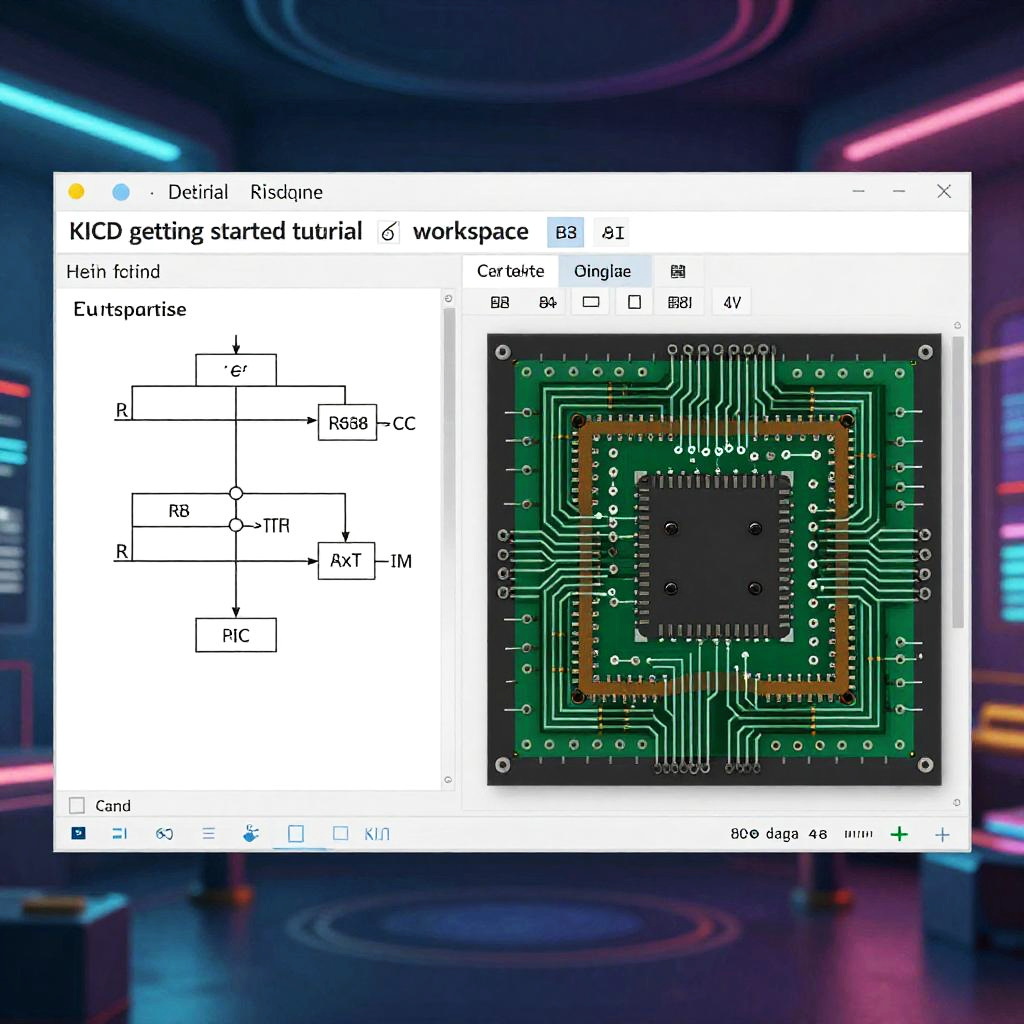This screenshot has height=1024, width=1024.
Task: Open the Oinglae tab
Action: coord(602,271)
